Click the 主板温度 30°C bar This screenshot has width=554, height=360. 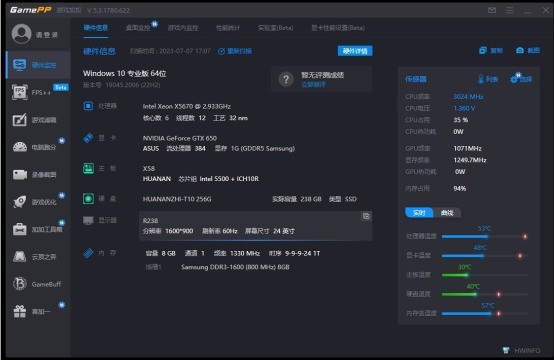pyautogui.click(x=484, y=275)
